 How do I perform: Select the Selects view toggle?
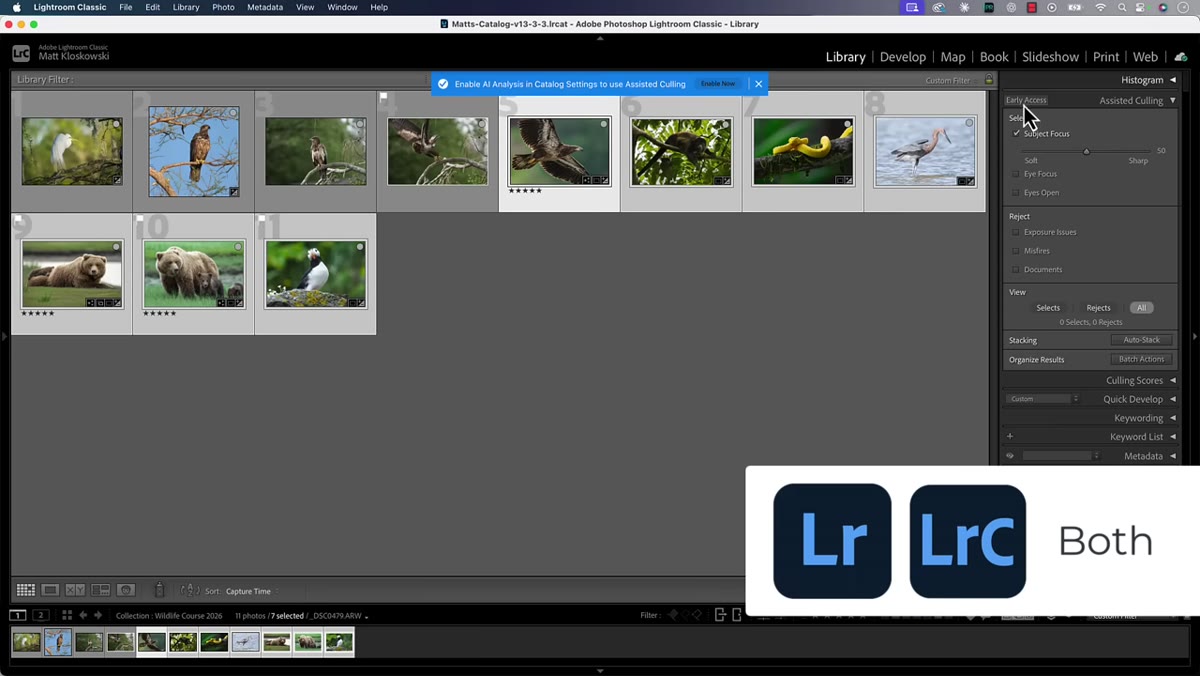click(x=1048, y=308)
